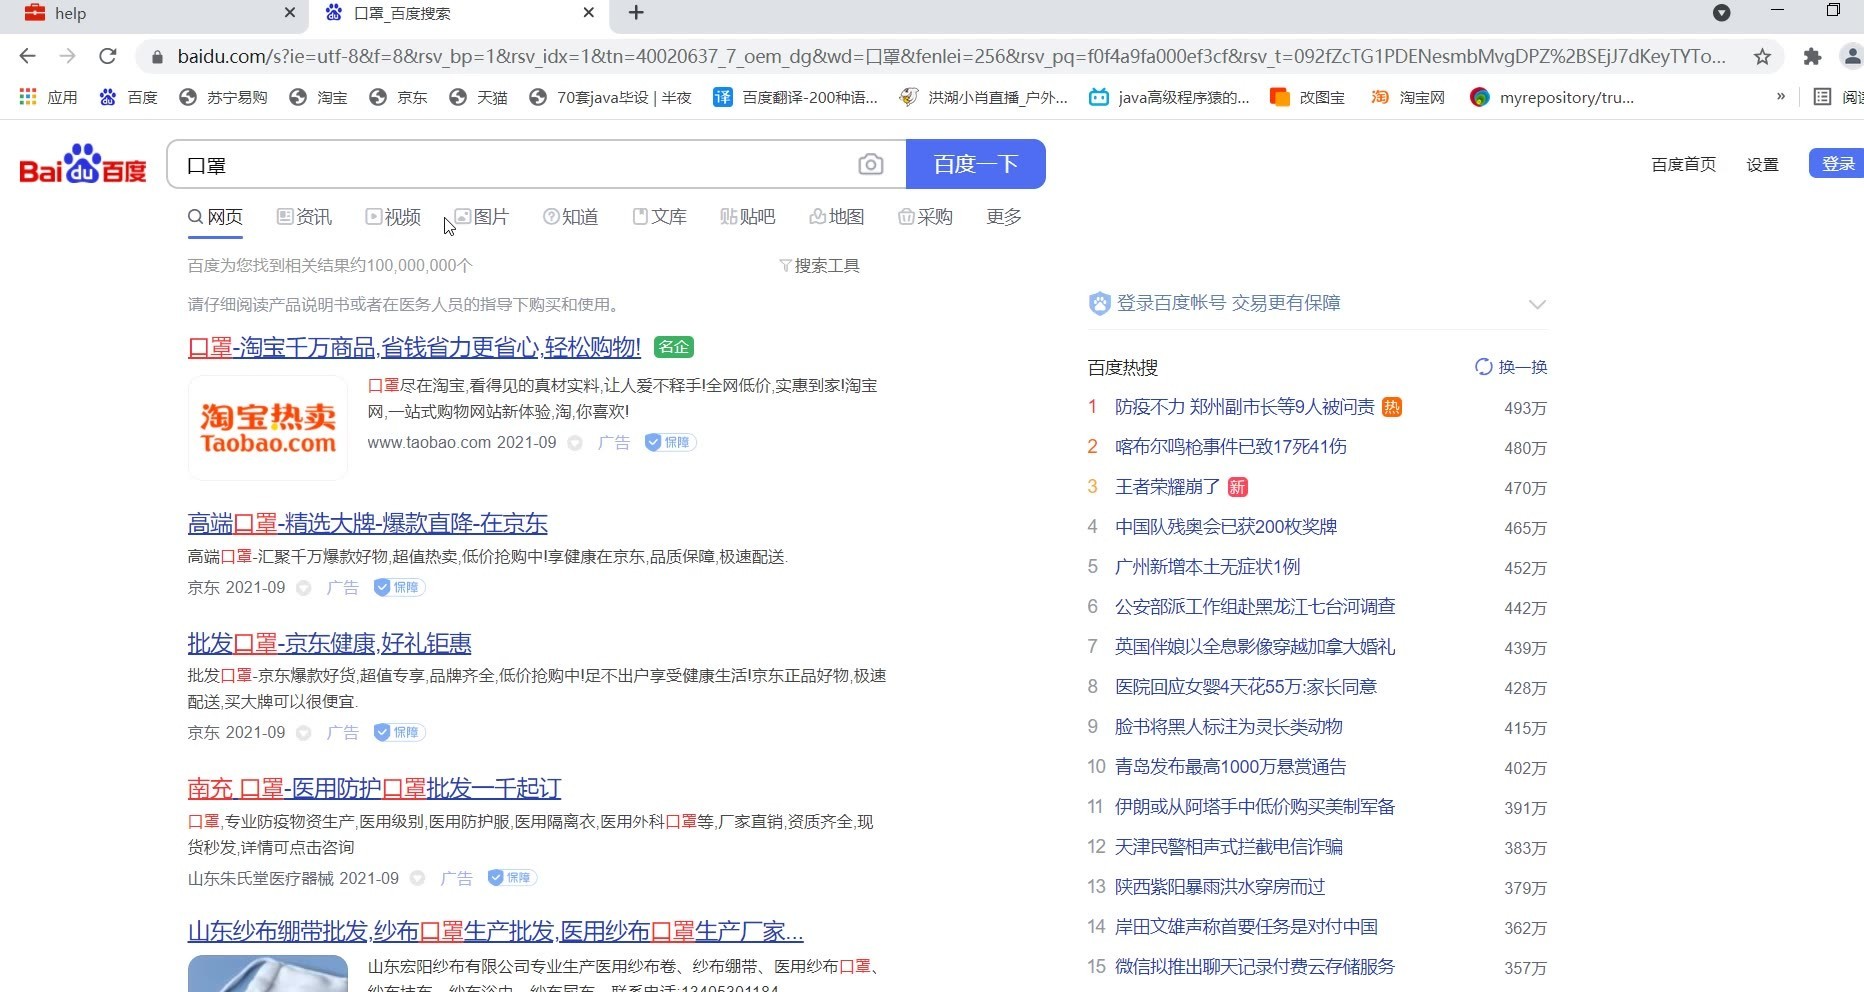
Task: Open the apps grid in bookmarks bar
Action: tap(28, 97)
